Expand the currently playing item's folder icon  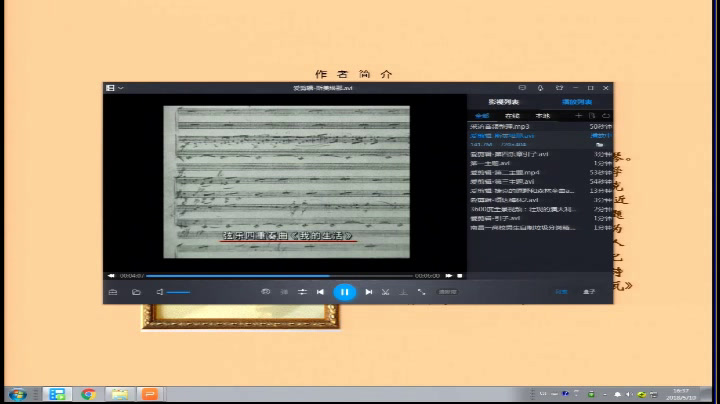600,145
